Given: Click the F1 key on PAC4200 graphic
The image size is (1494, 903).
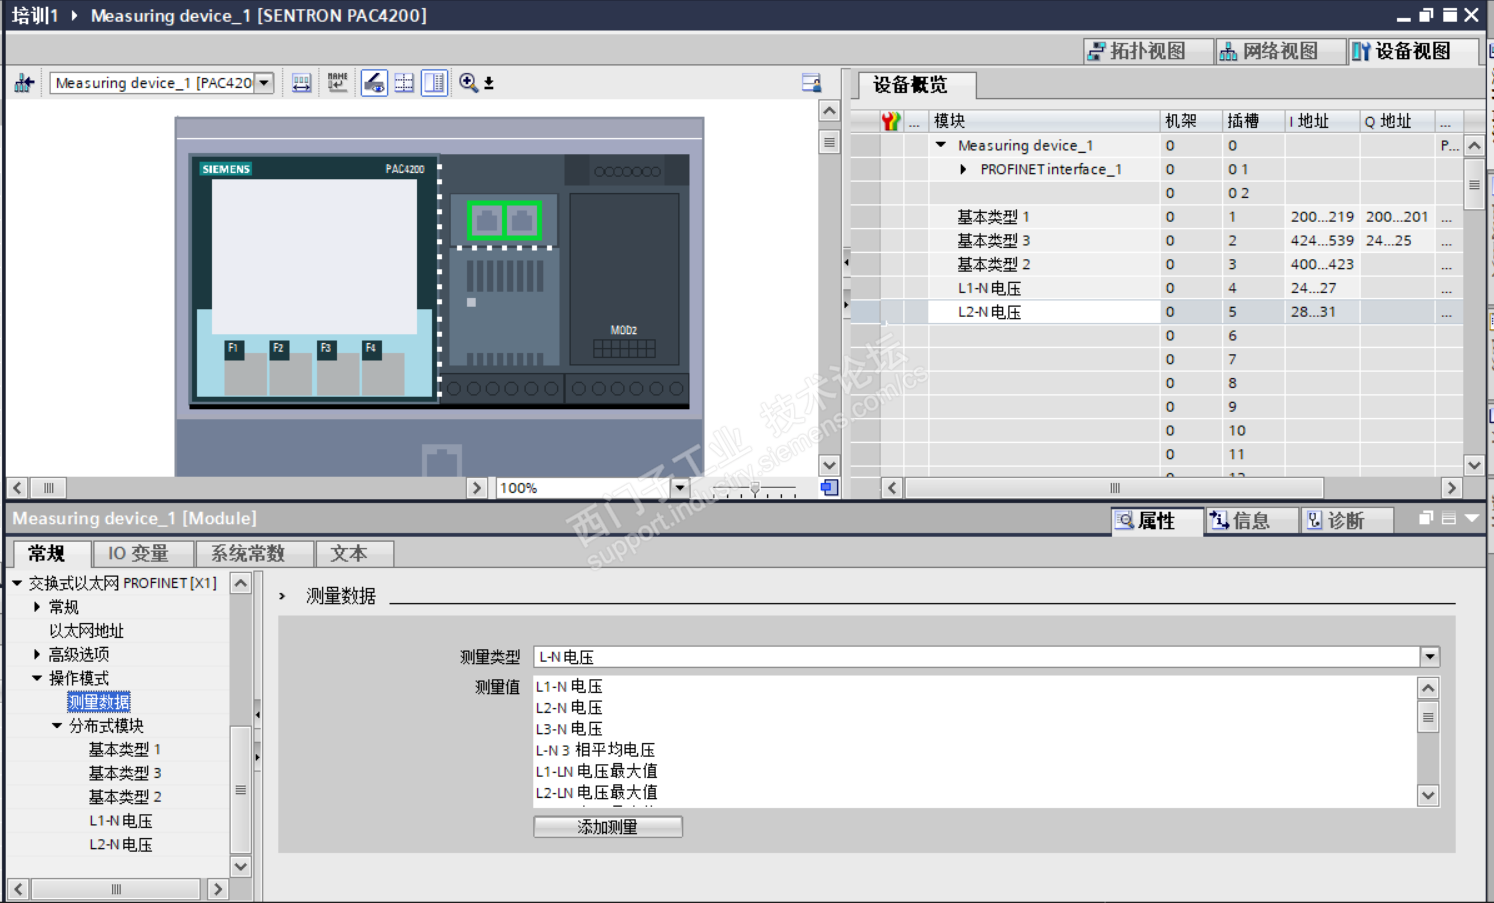Looking at the screenshot, I should point(233,349).
